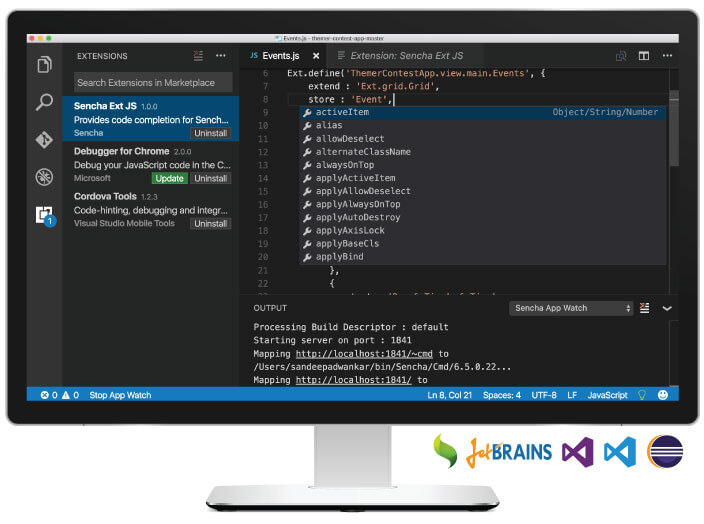The image size is (704, 524).
Task: Open the http://localhost:1841/~cmd link
Action: pyautogui.click(x=364, y=354)
